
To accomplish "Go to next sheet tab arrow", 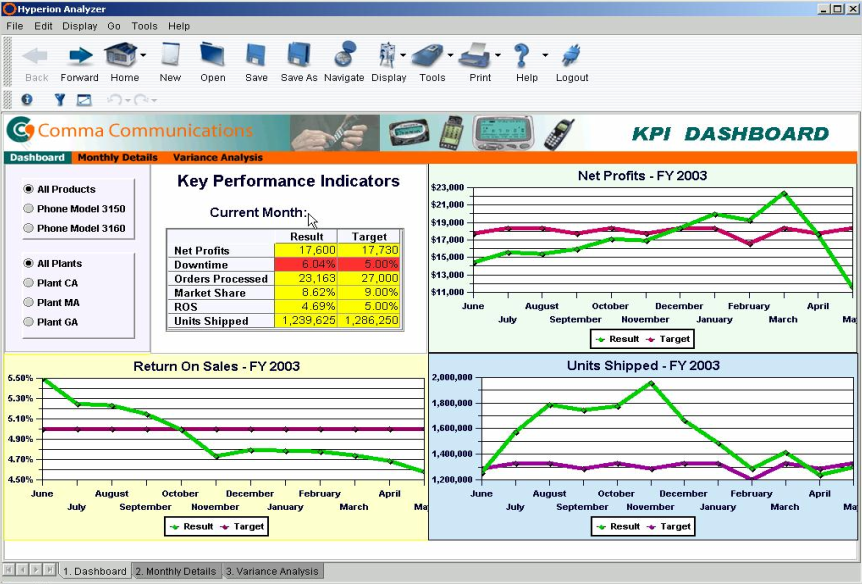I will [x=36, y=570].
